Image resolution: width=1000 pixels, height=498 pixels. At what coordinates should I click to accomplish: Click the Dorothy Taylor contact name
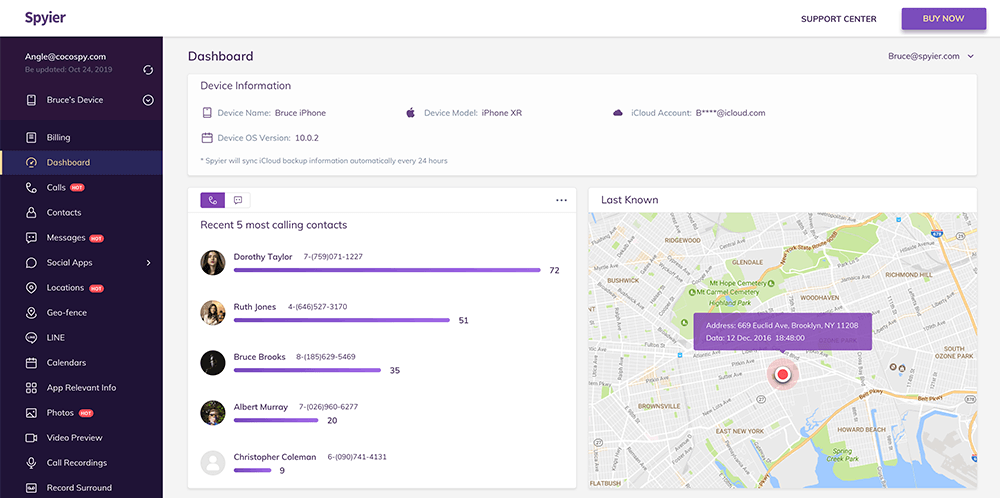pyautogui.click(x=263, y=257)
